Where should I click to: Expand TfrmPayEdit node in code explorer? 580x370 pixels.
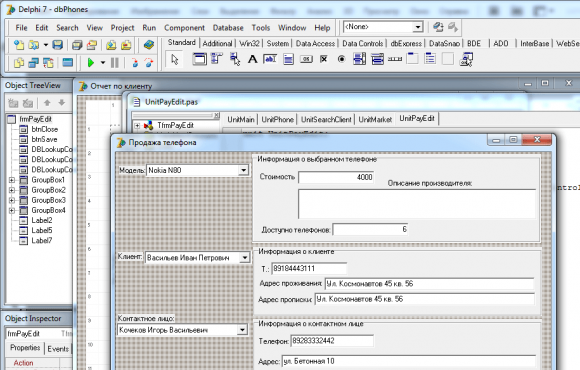(x=137, y=125)
